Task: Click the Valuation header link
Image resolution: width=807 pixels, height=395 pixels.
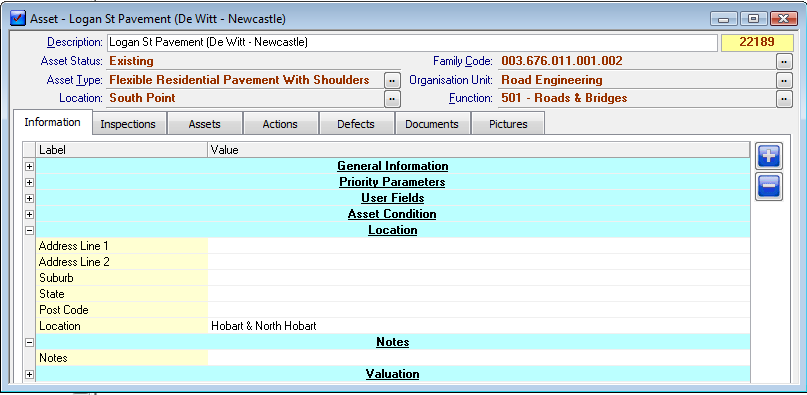Action: 393,374
